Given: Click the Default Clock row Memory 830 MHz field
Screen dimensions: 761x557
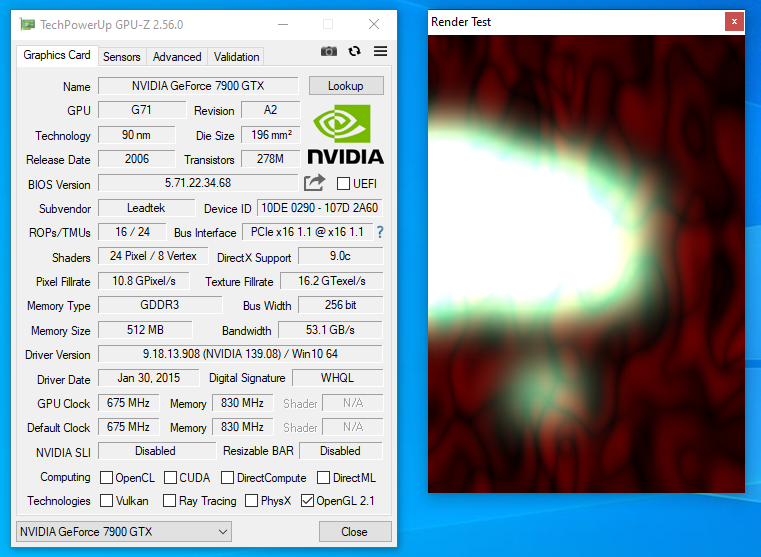Looking at the screenshot, I should (x=243, y=427).
